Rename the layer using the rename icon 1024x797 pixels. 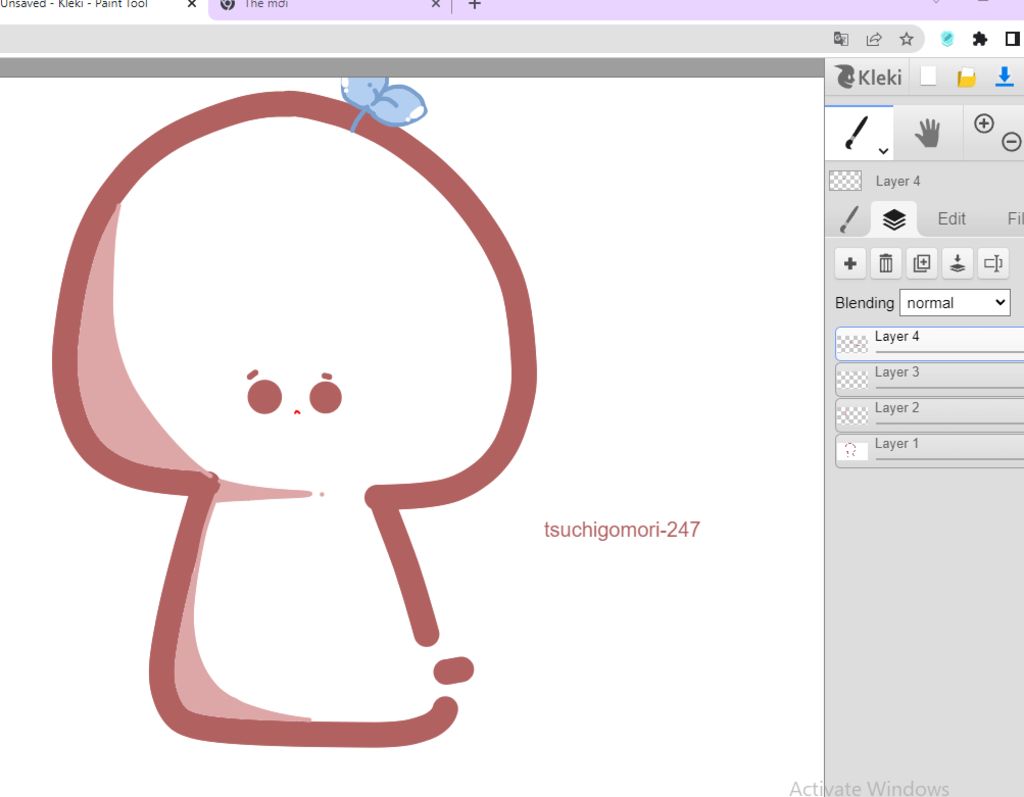[x=993, y=263]
